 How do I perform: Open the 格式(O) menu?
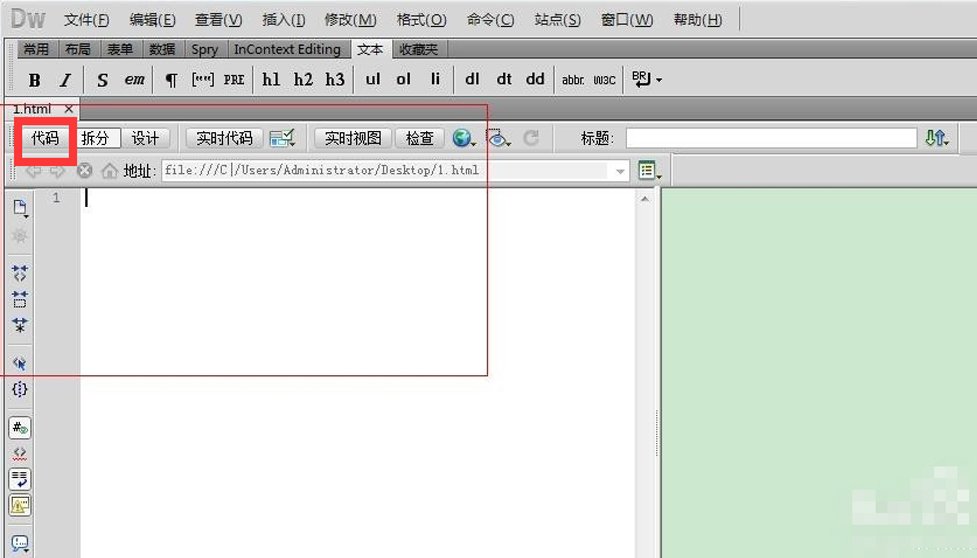422,20
